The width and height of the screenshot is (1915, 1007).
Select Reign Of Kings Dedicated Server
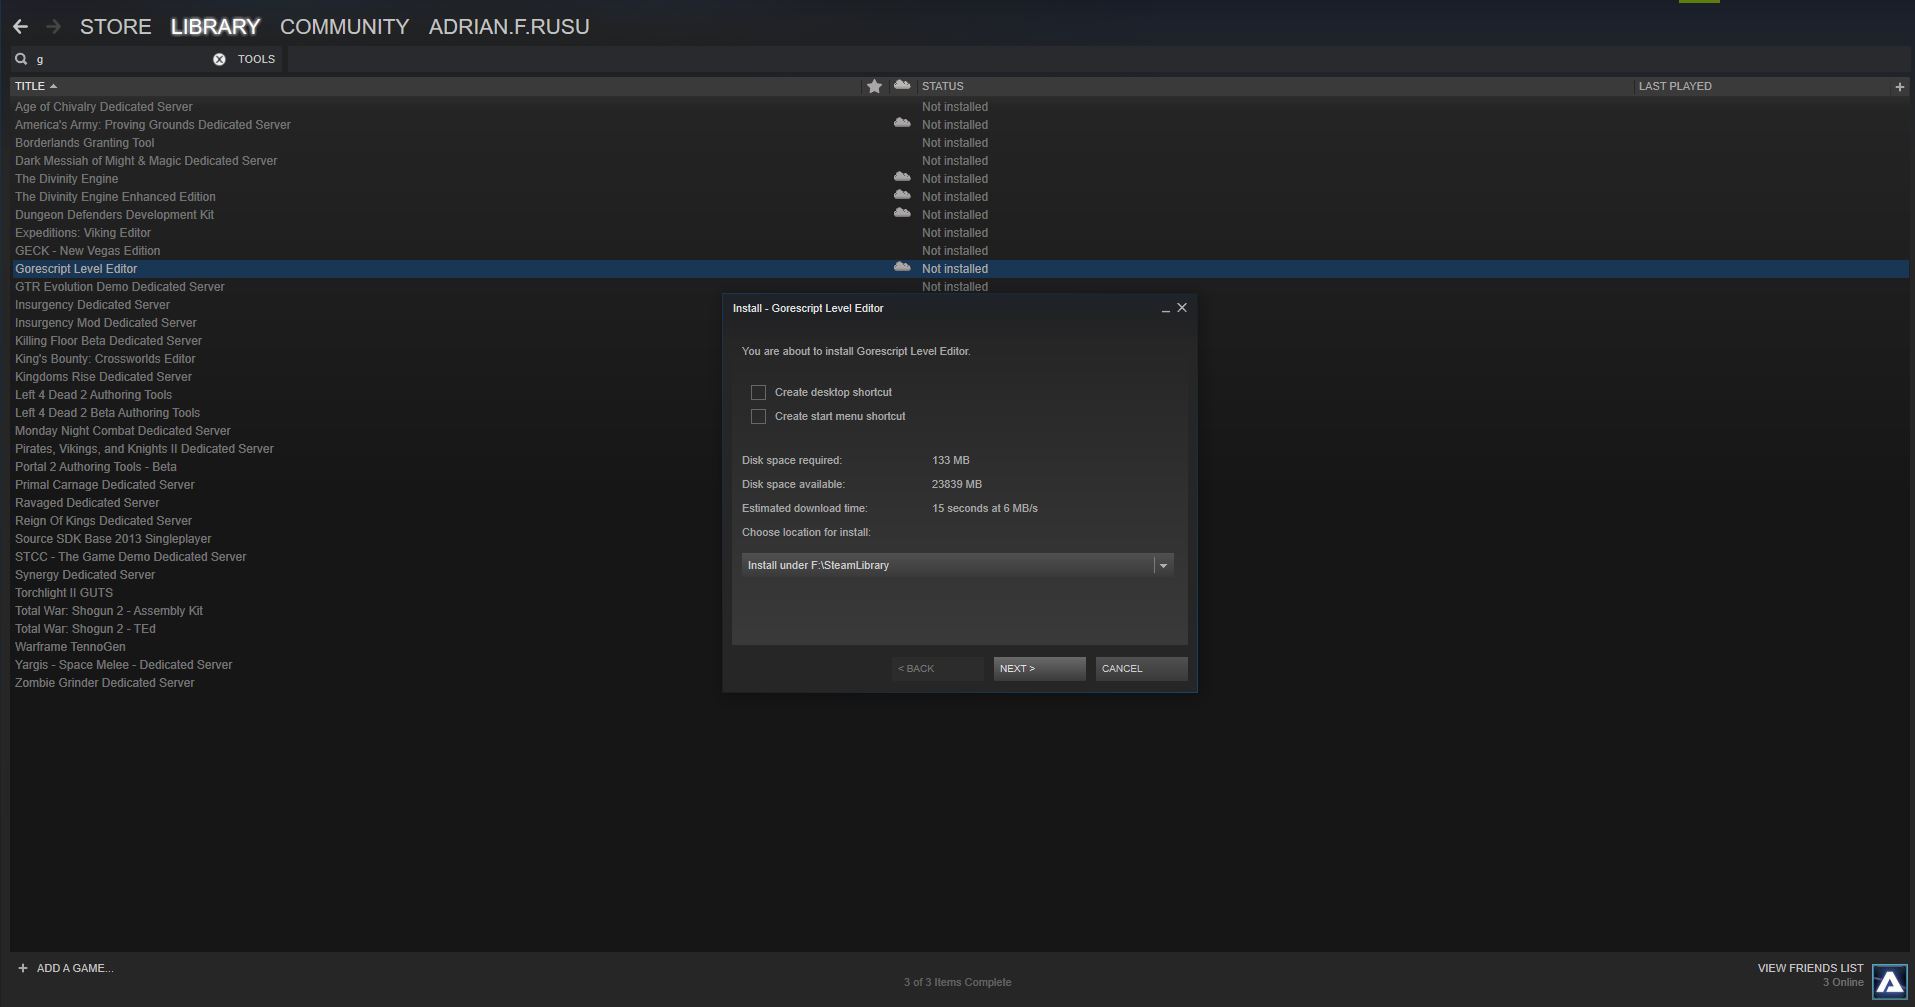coord(103,521)
